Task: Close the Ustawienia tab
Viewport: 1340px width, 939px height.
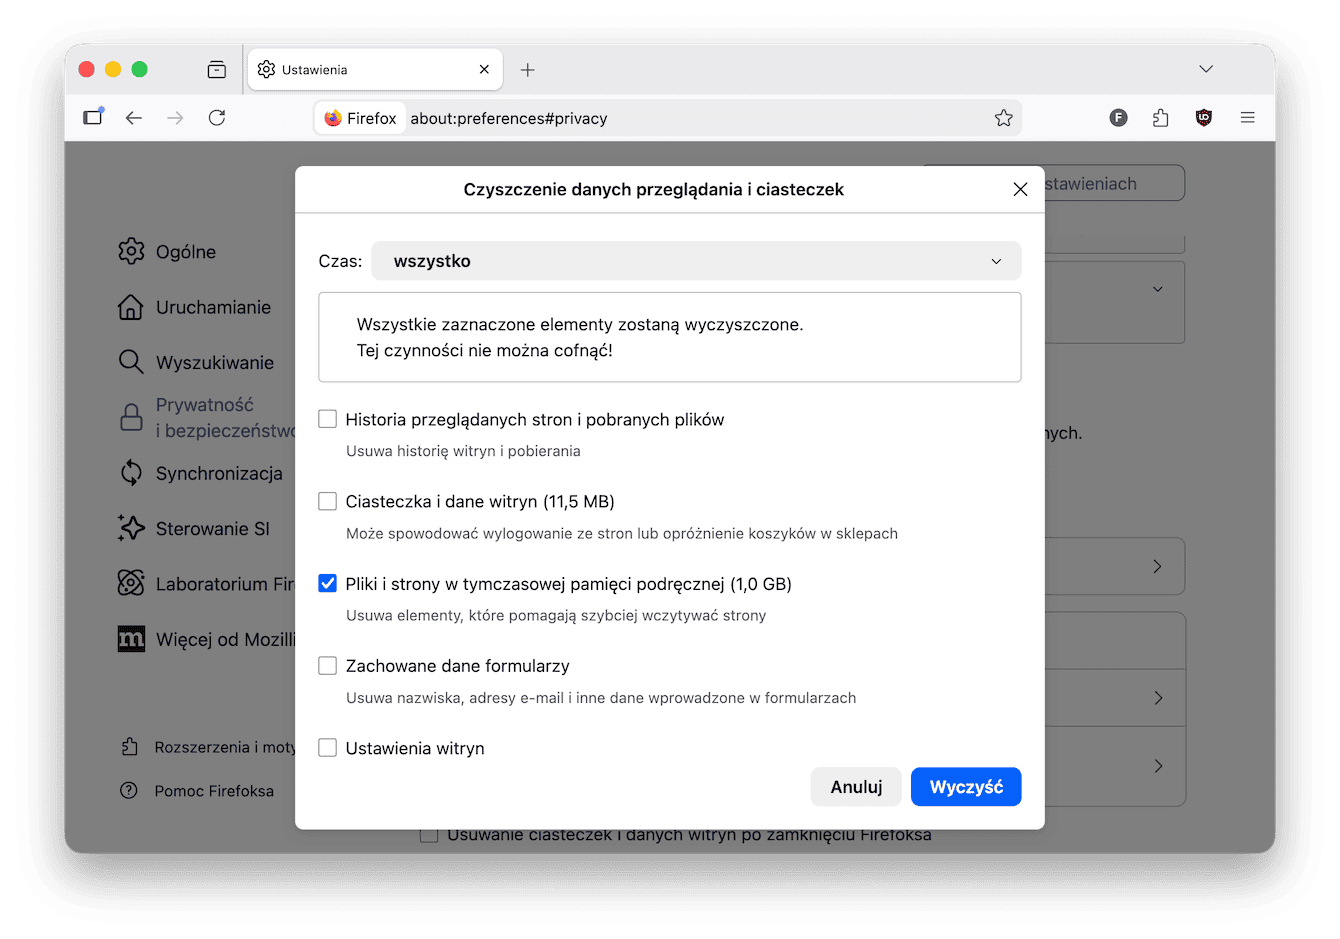Action: [x=484, y=69]
